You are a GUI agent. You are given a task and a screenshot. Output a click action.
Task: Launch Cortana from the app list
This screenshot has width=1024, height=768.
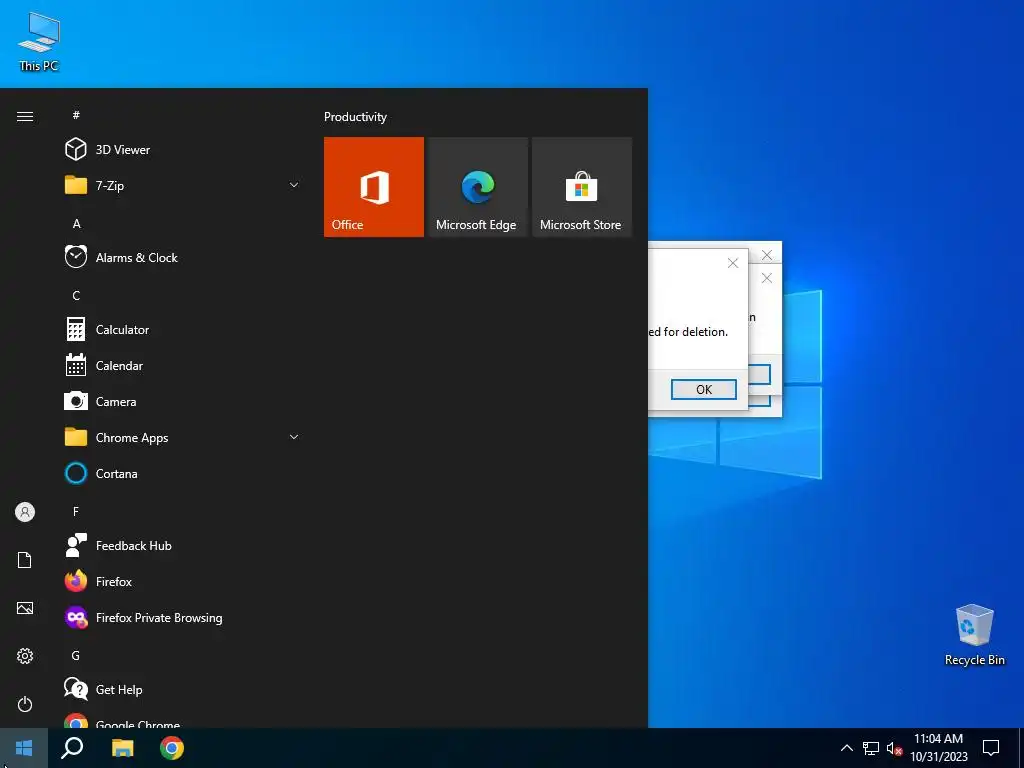click(183, 473)
